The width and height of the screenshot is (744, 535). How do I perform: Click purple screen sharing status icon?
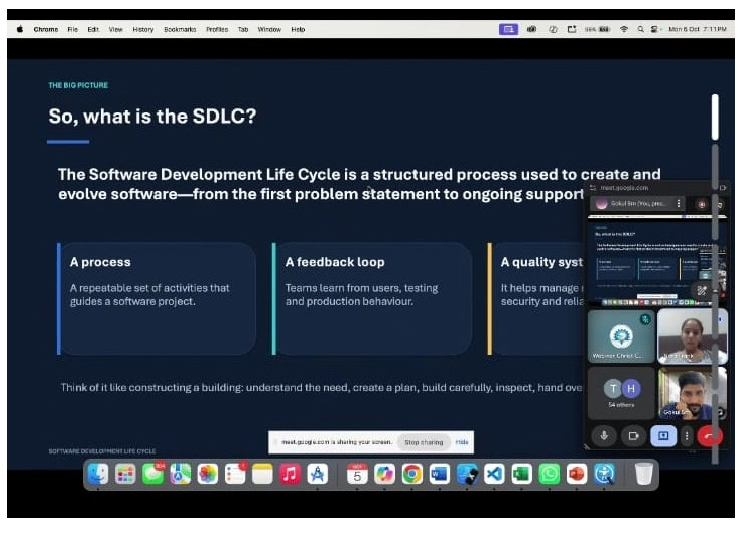(x=508, y=29)
